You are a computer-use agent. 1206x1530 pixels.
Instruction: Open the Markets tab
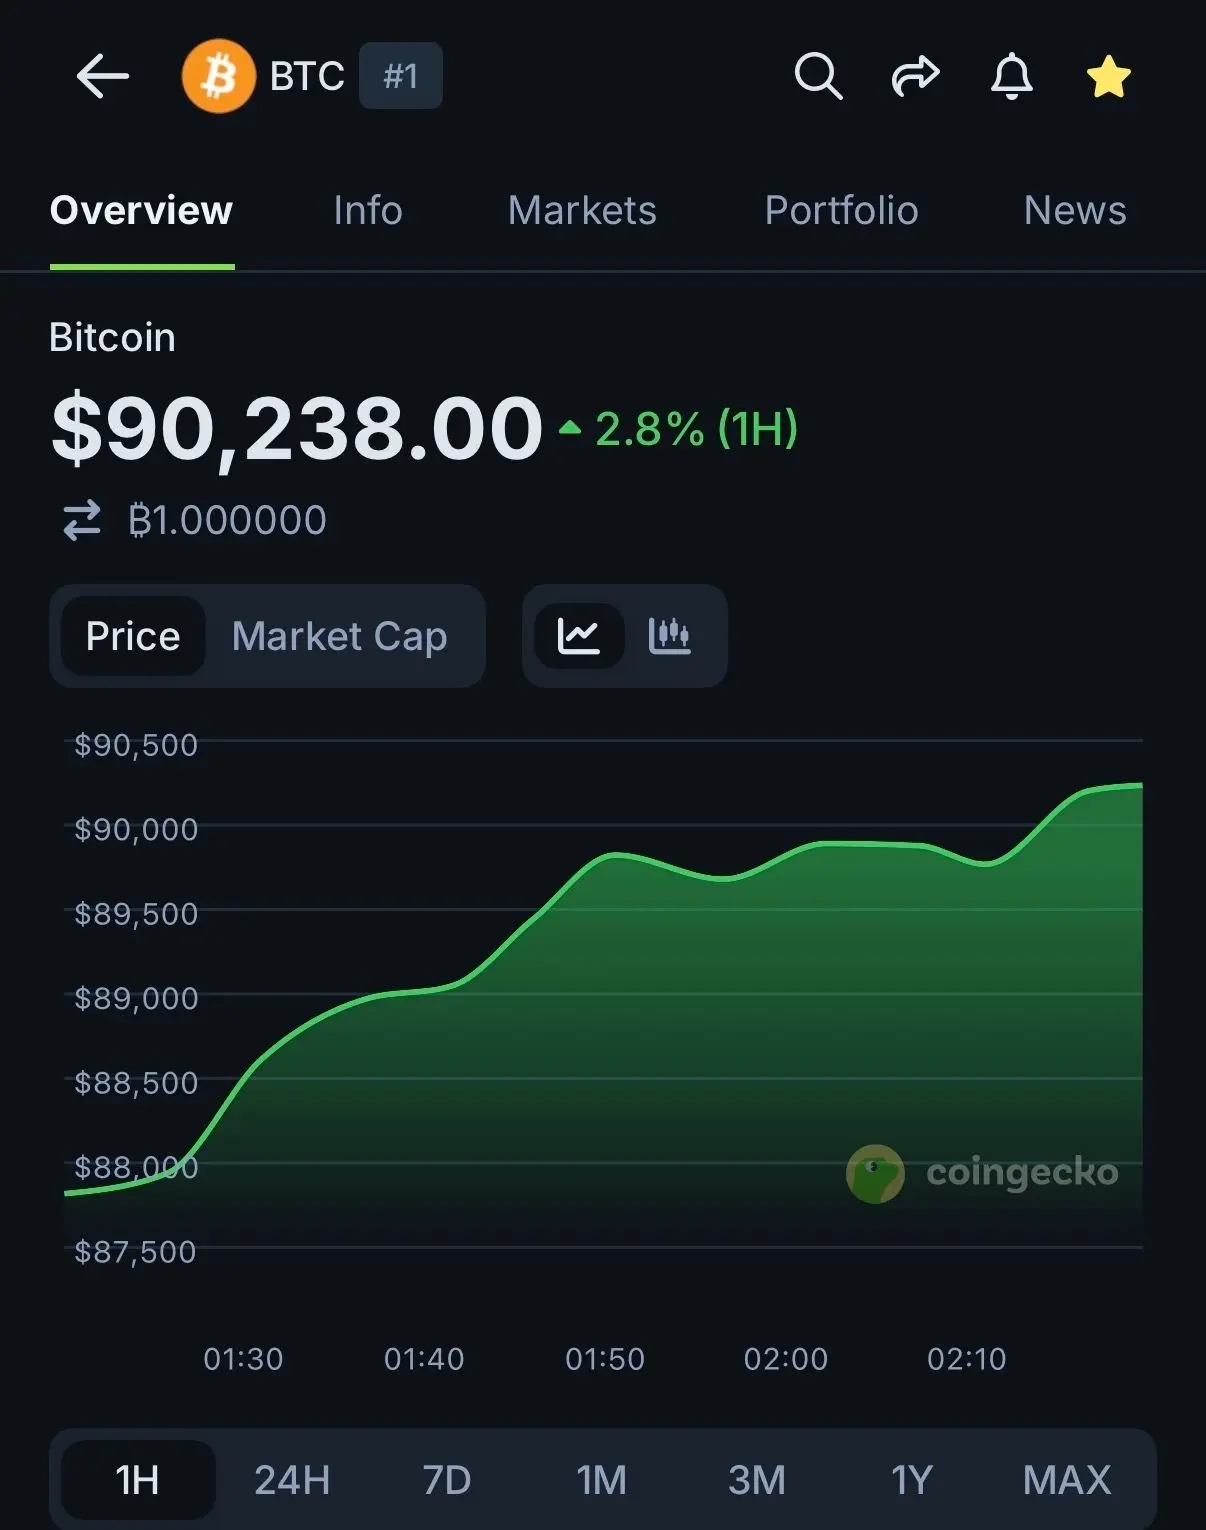click(582, 211)
